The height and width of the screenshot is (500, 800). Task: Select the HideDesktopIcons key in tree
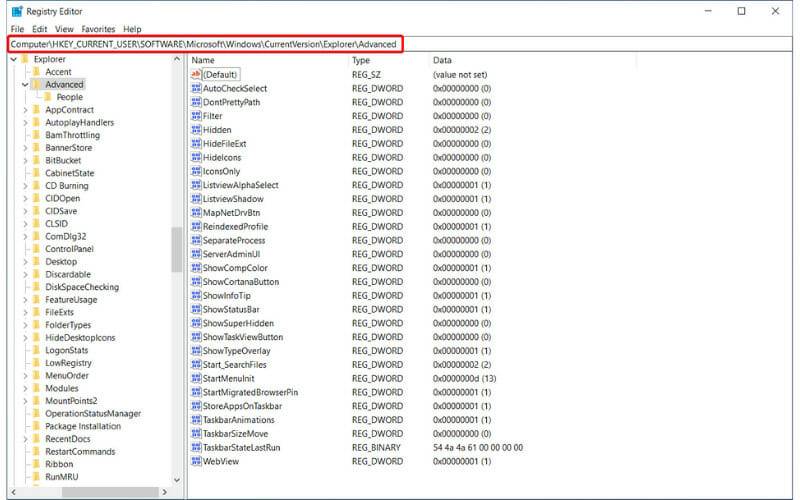click(x=80, y=337)
